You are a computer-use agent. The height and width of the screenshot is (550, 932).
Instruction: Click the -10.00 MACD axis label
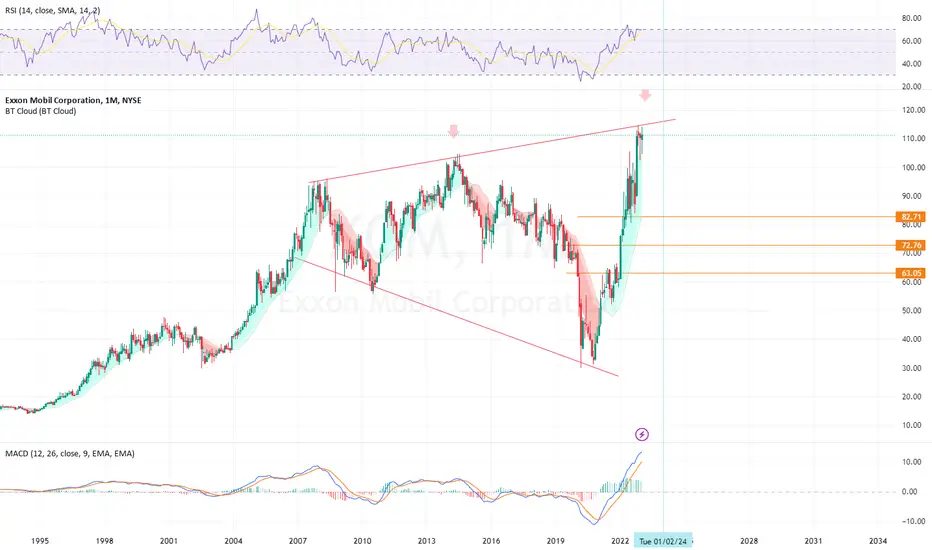click(x=912, y=521)
